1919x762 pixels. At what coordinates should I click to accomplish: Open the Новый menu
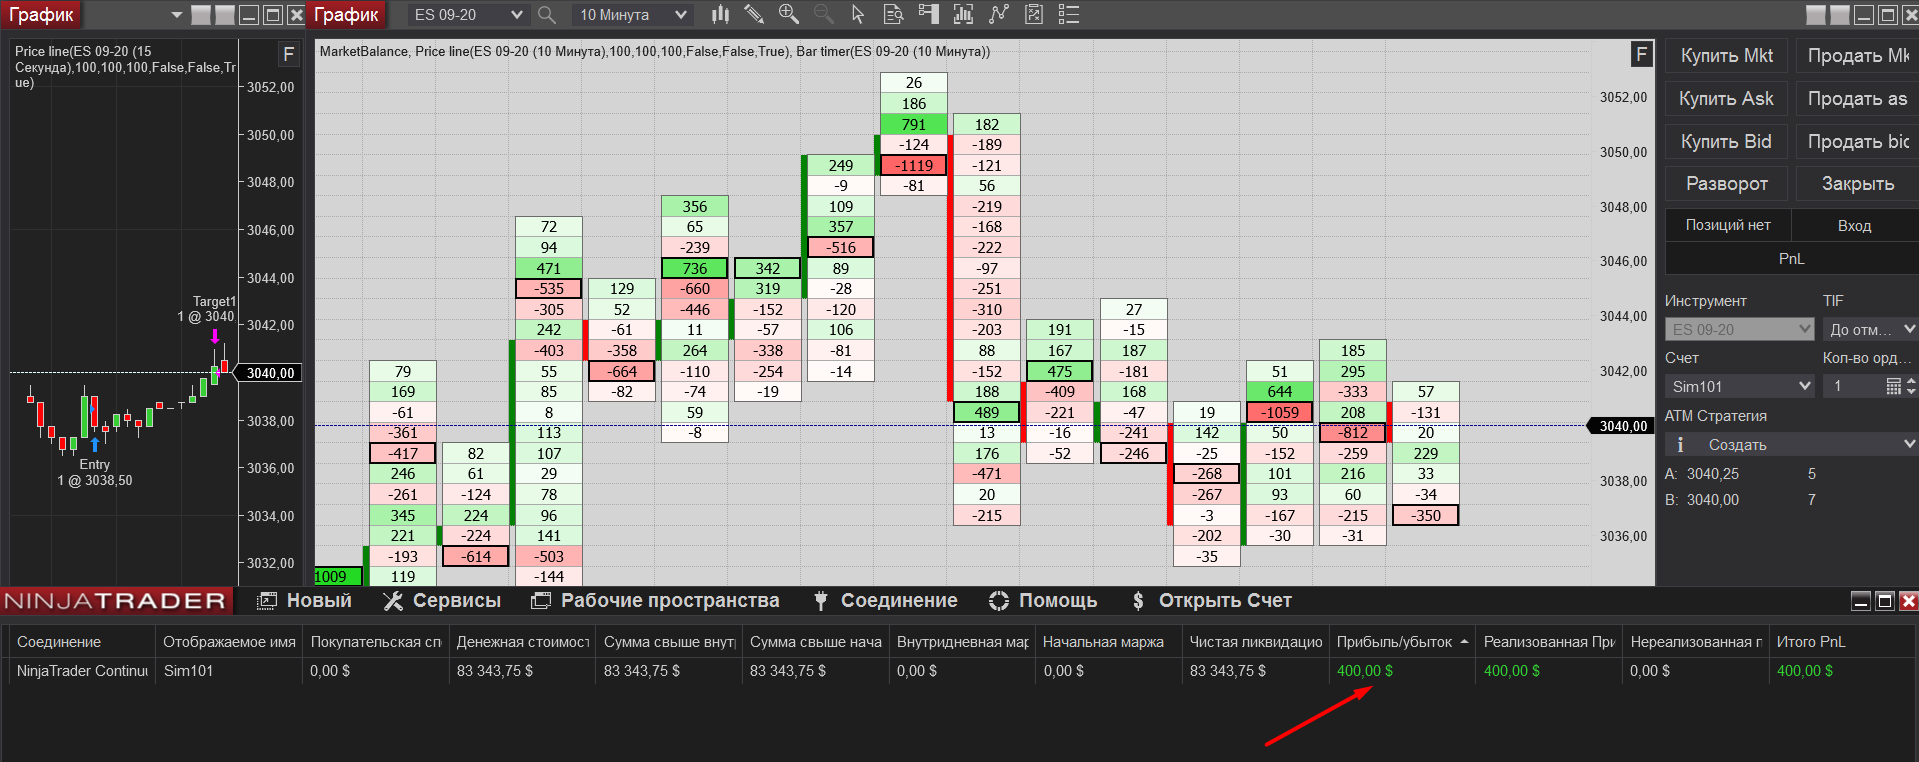tap(305, 601)
